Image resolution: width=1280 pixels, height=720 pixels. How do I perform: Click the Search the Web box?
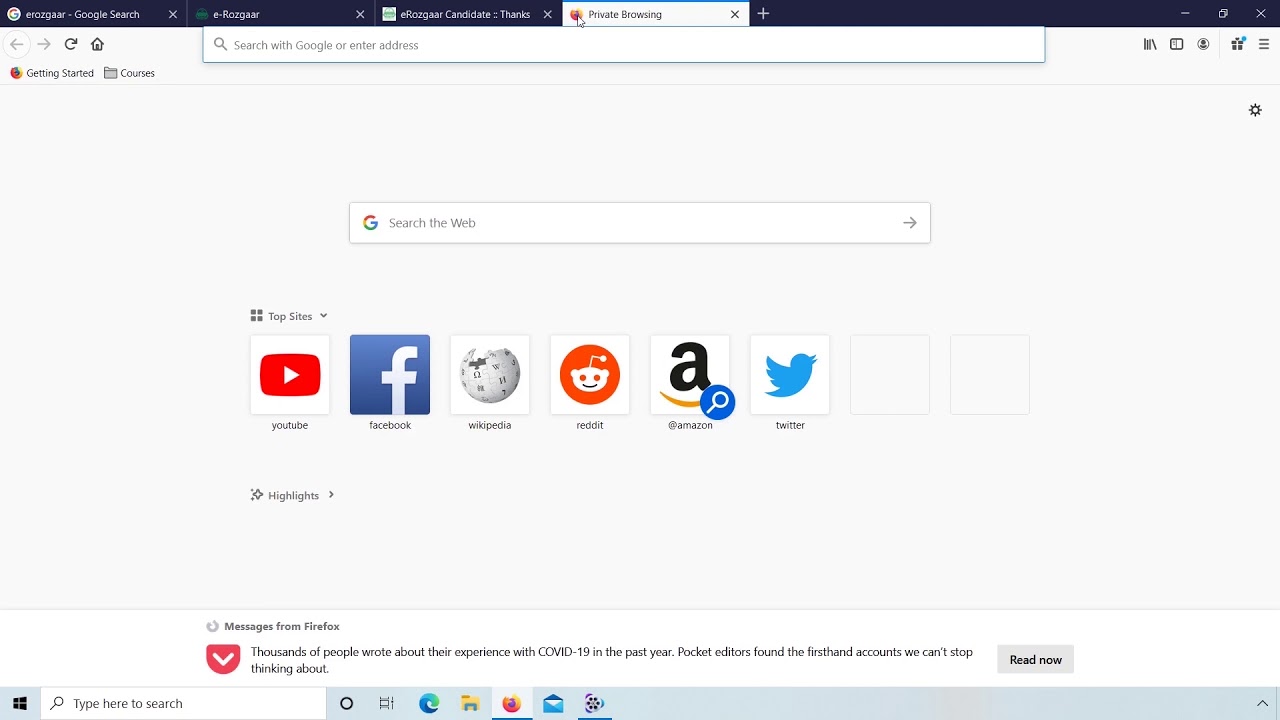pos(640,223)
